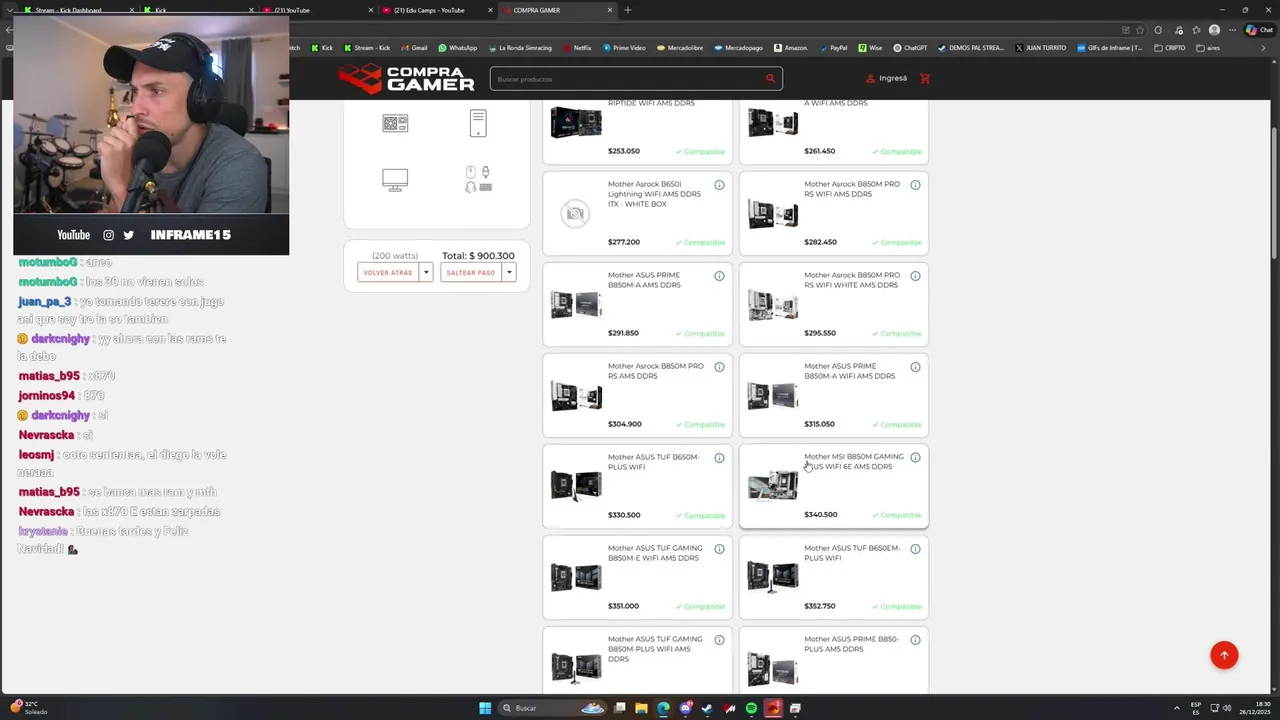This screenshot has height=720, width=1280.
Task: Click the search magnifier icon
Action: (x=770, y=78)
